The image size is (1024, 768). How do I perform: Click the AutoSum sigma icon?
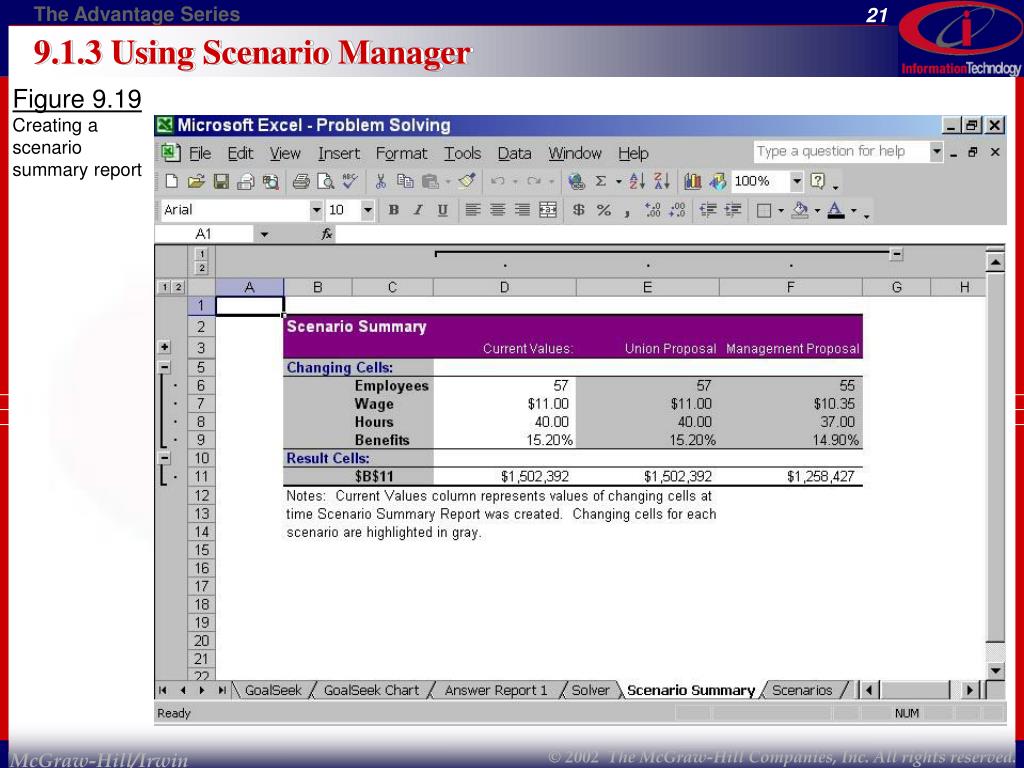point(601,182)
